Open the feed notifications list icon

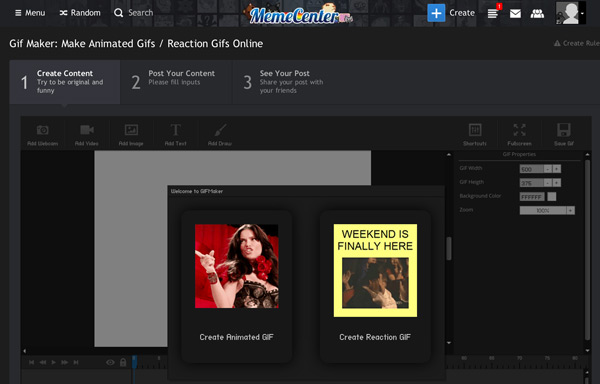click(x=493, y=14)
